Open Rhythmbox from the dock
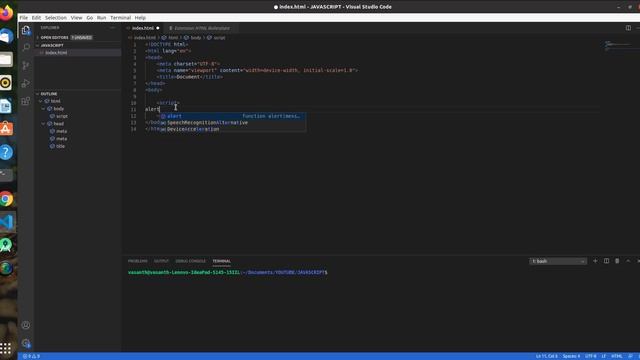640x360 pixels. (6, 83)
